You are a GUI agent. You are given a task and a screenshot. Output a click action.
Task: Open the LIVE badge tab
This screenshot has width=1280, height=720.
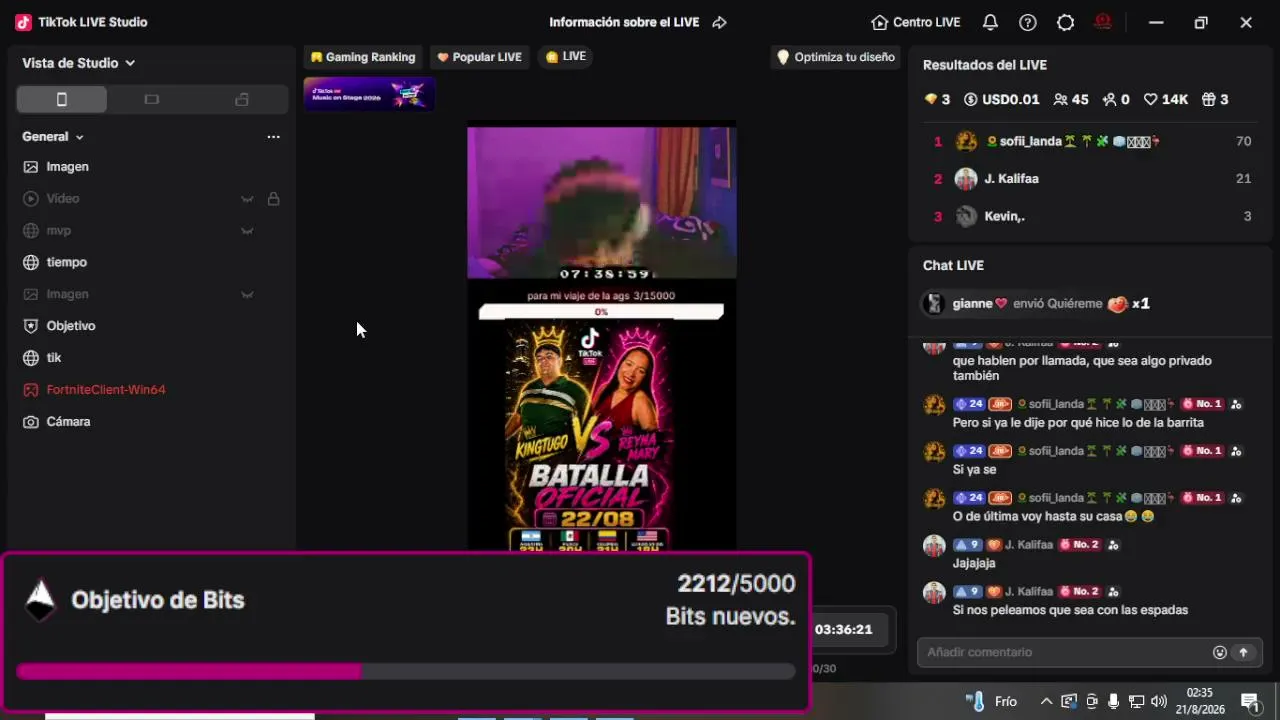566,57
